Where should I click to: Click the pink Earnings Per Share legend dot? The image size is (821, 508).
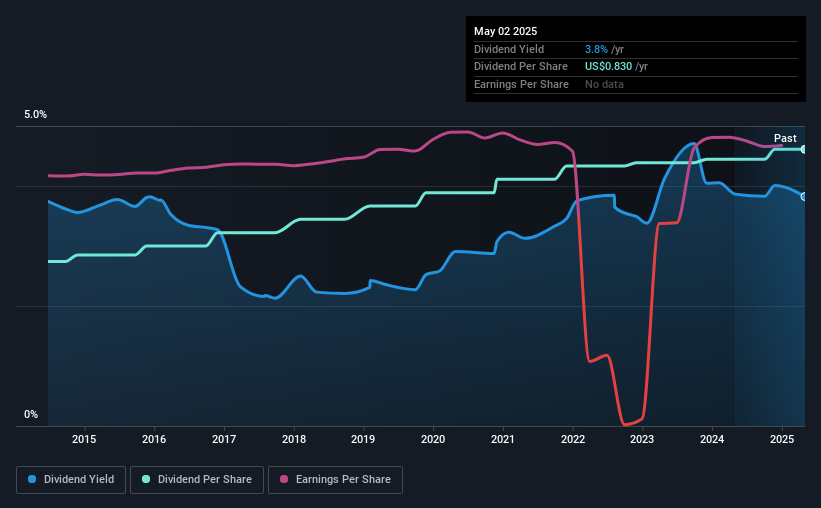coord(284,479)
